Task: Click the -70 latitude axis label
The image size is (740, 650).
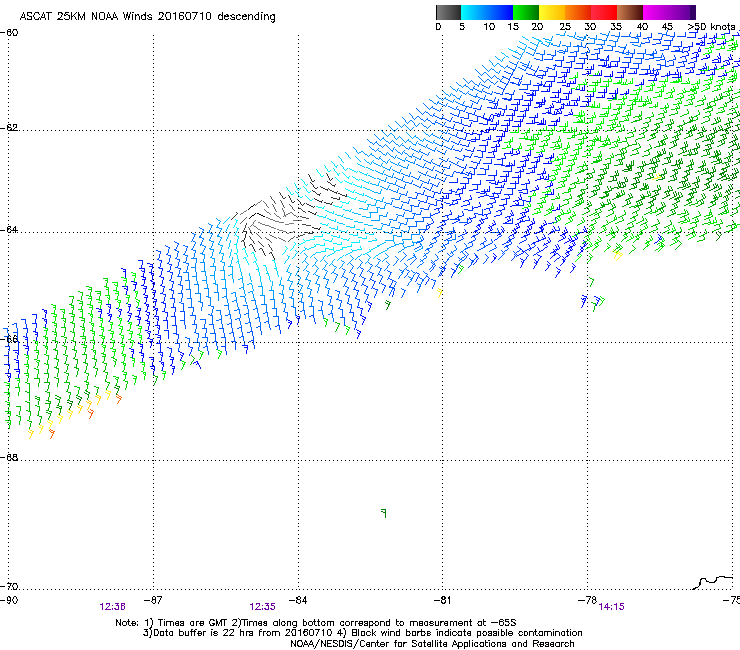Action: coord(9,587)
